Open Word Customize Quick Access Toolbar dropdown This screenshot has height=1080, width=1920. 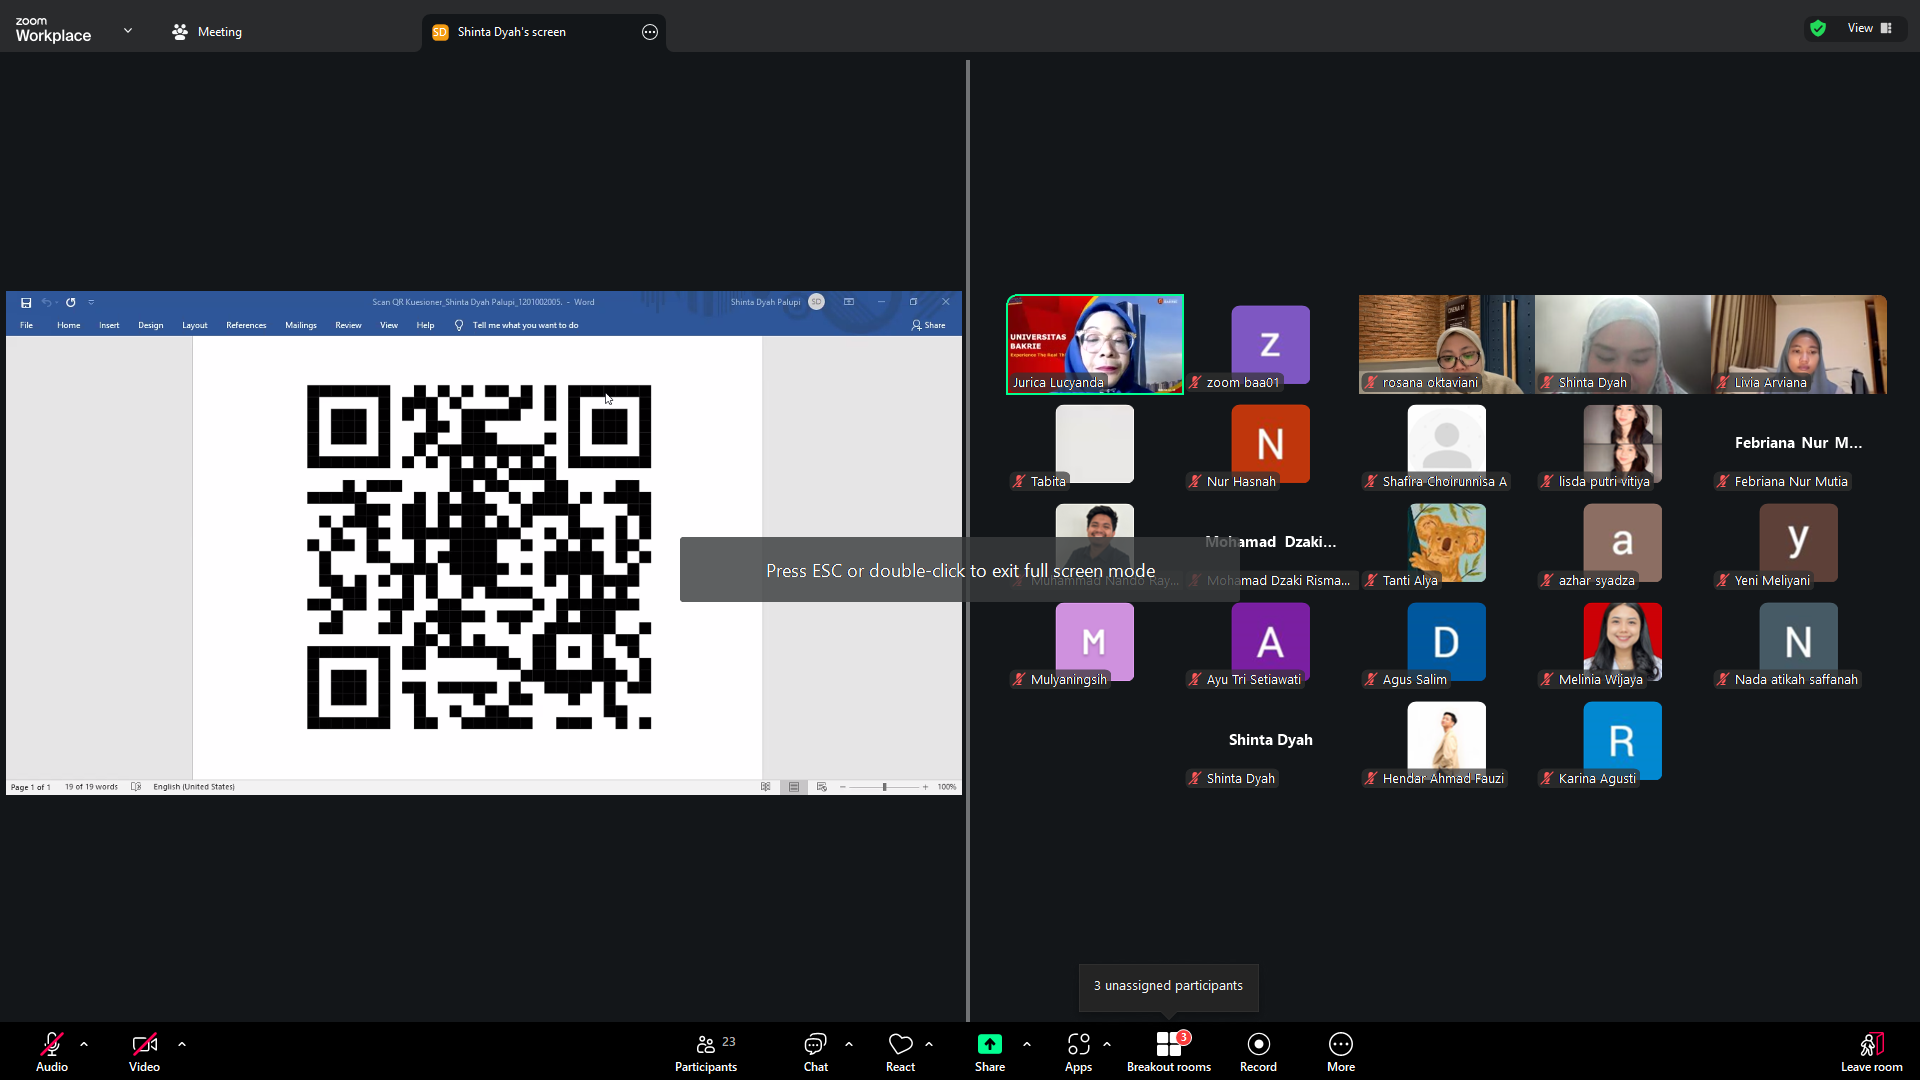point(91,302)
